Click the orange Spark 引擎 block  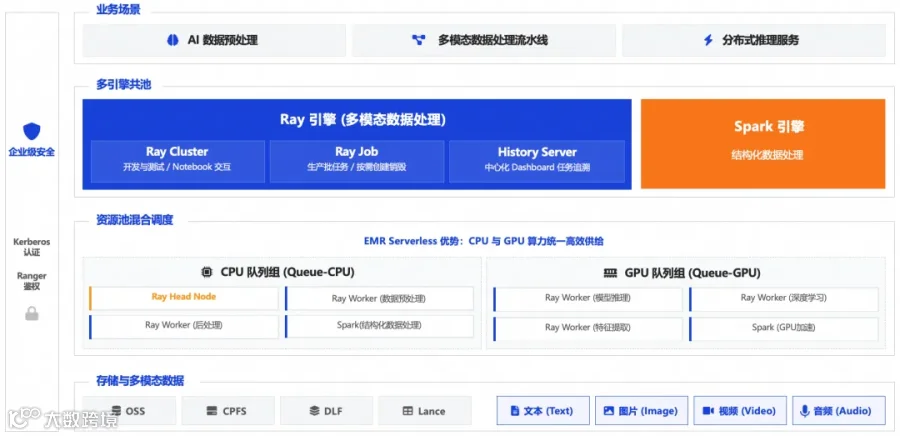[x=763, y=144]
